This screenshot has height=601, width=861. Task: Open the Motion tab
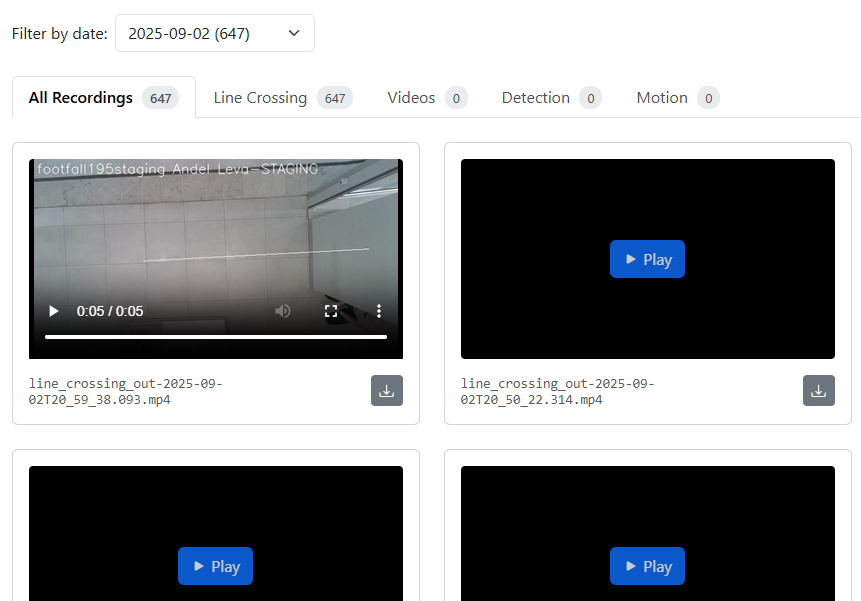(662, 97)
